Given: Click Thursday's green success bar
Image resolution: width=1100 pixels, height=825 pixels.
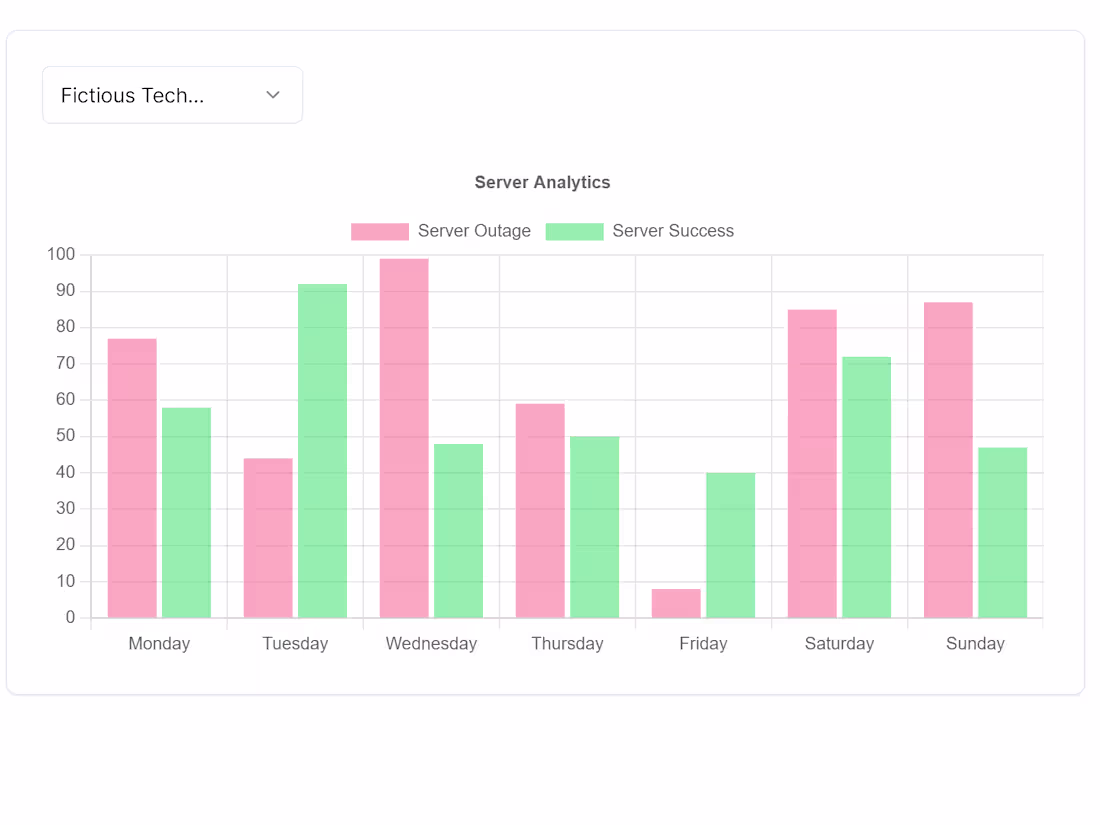Looking at the screenshot, I should coord(595,528).
